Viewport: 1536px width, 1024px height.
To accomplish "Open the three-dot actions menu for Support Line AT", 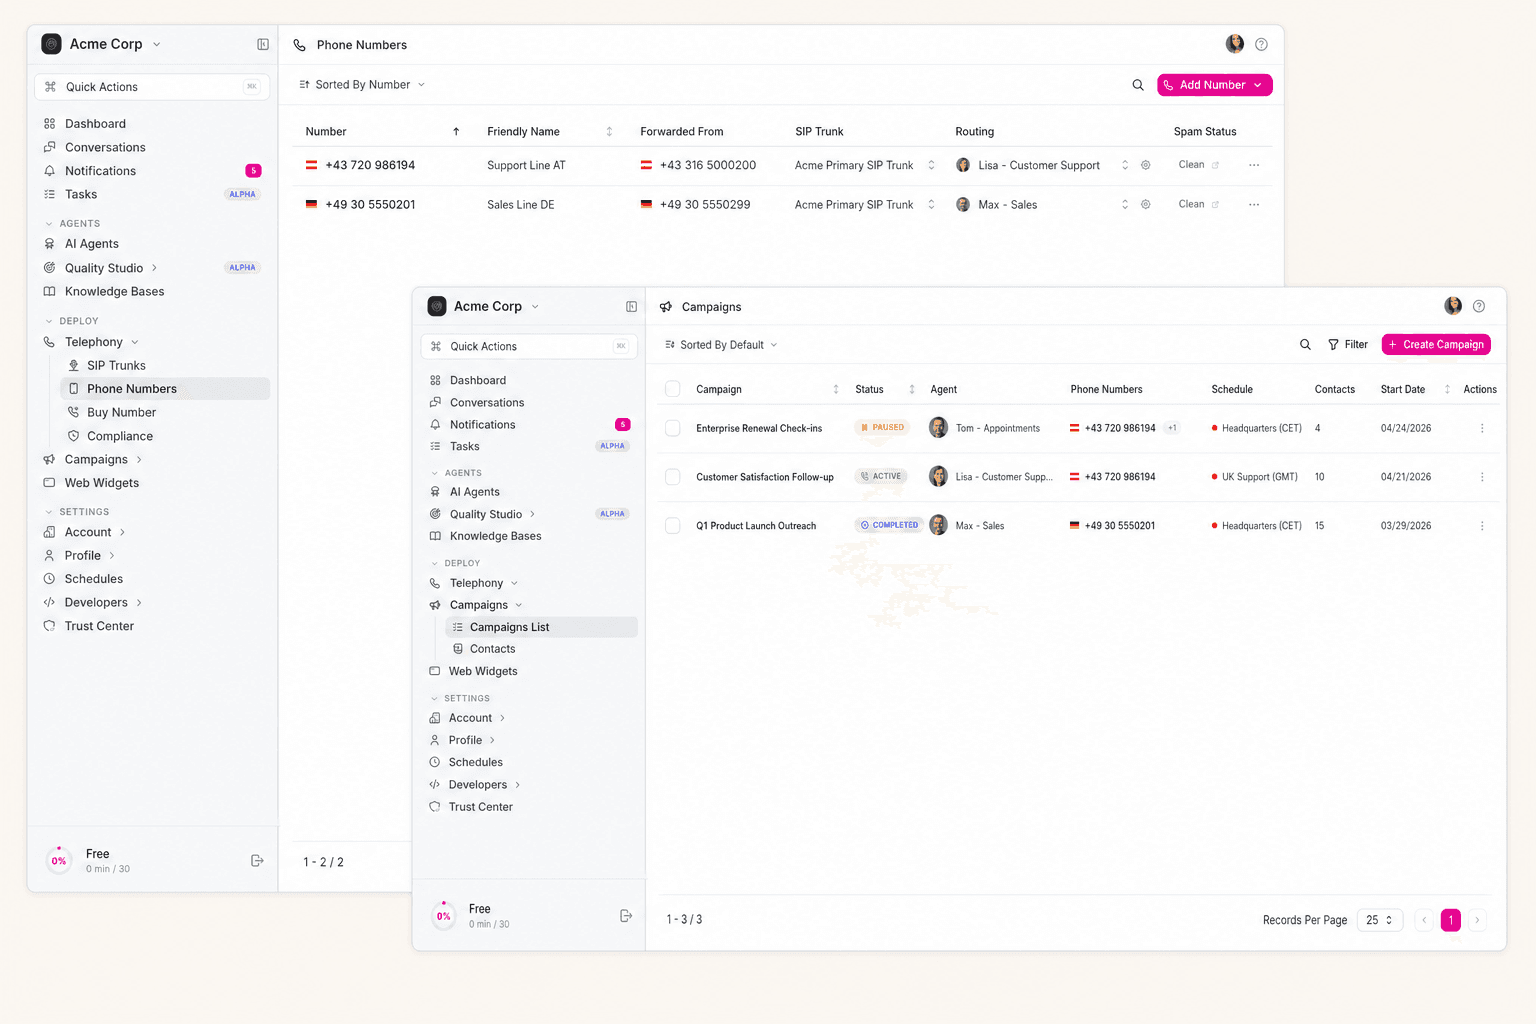I will point(1254,164).
